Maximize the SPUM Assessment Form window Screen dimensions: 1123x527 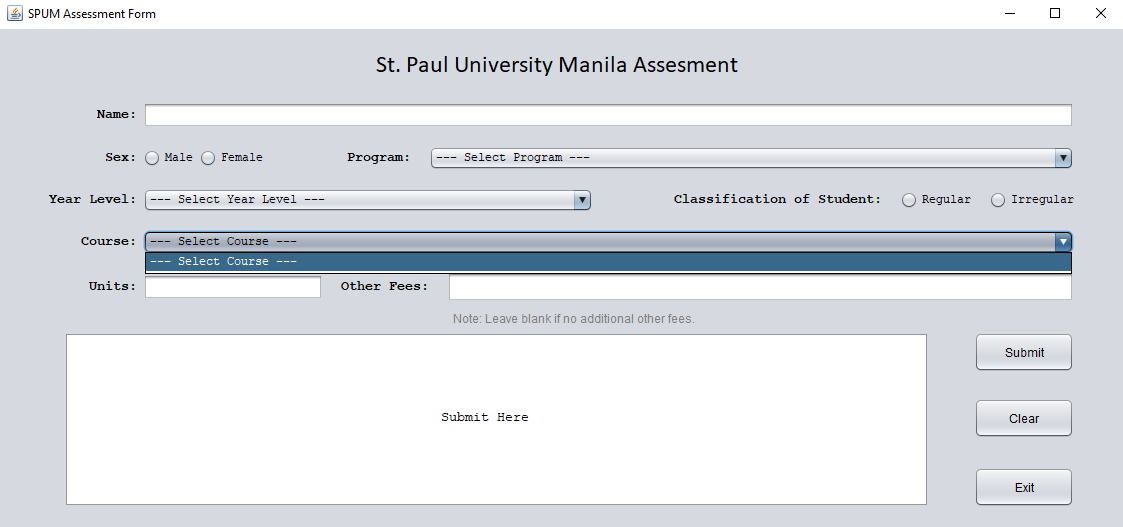(1055, 14)
